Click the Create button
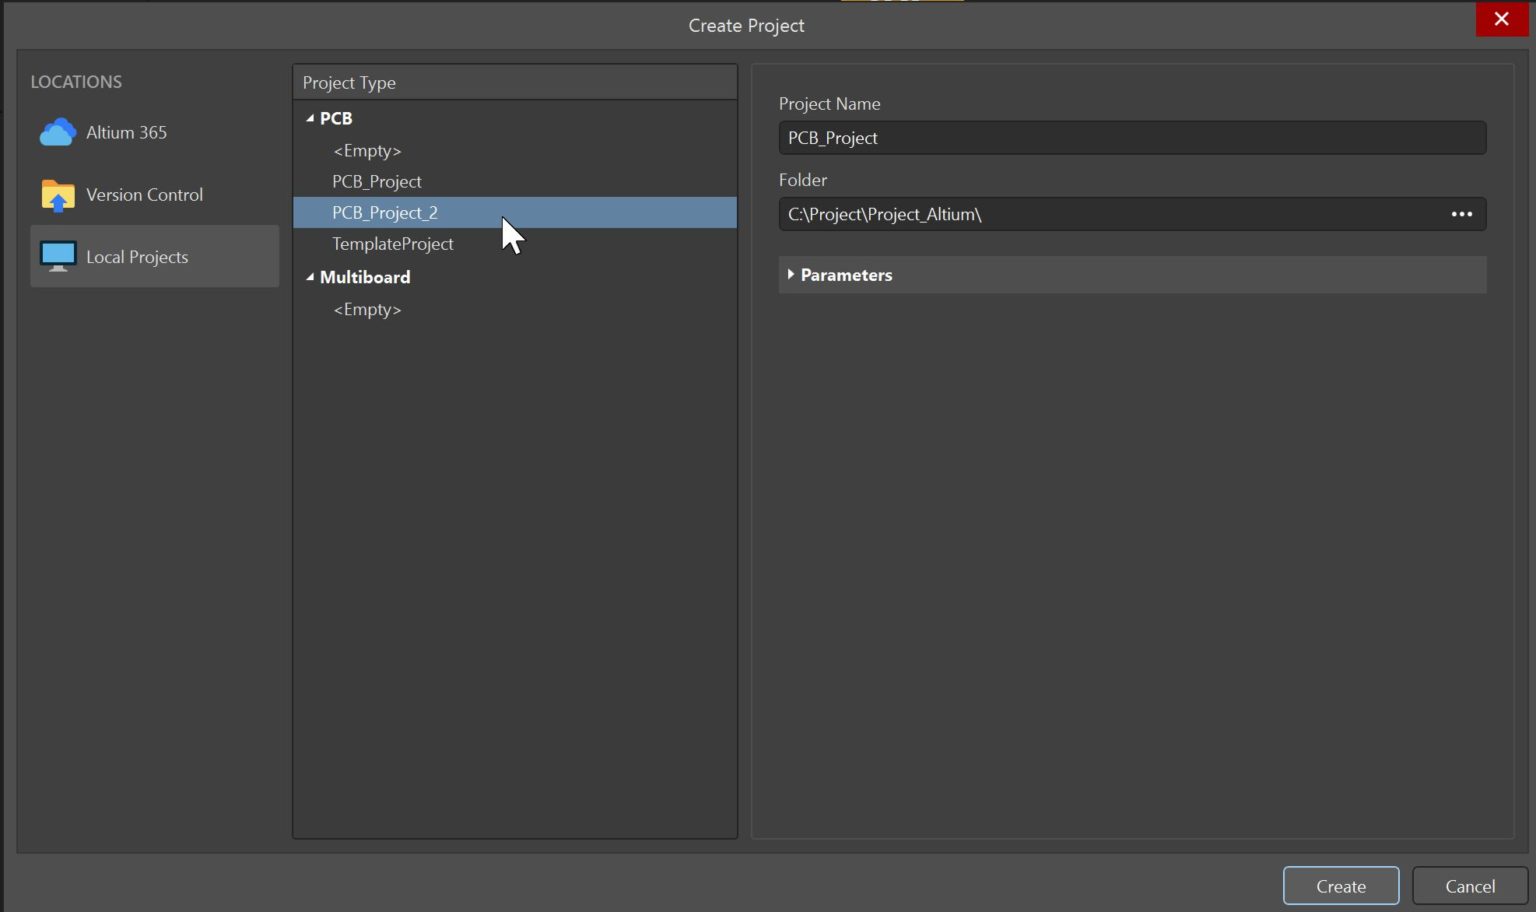This screenshot has width=1536, height=912. coord(1341,885)
